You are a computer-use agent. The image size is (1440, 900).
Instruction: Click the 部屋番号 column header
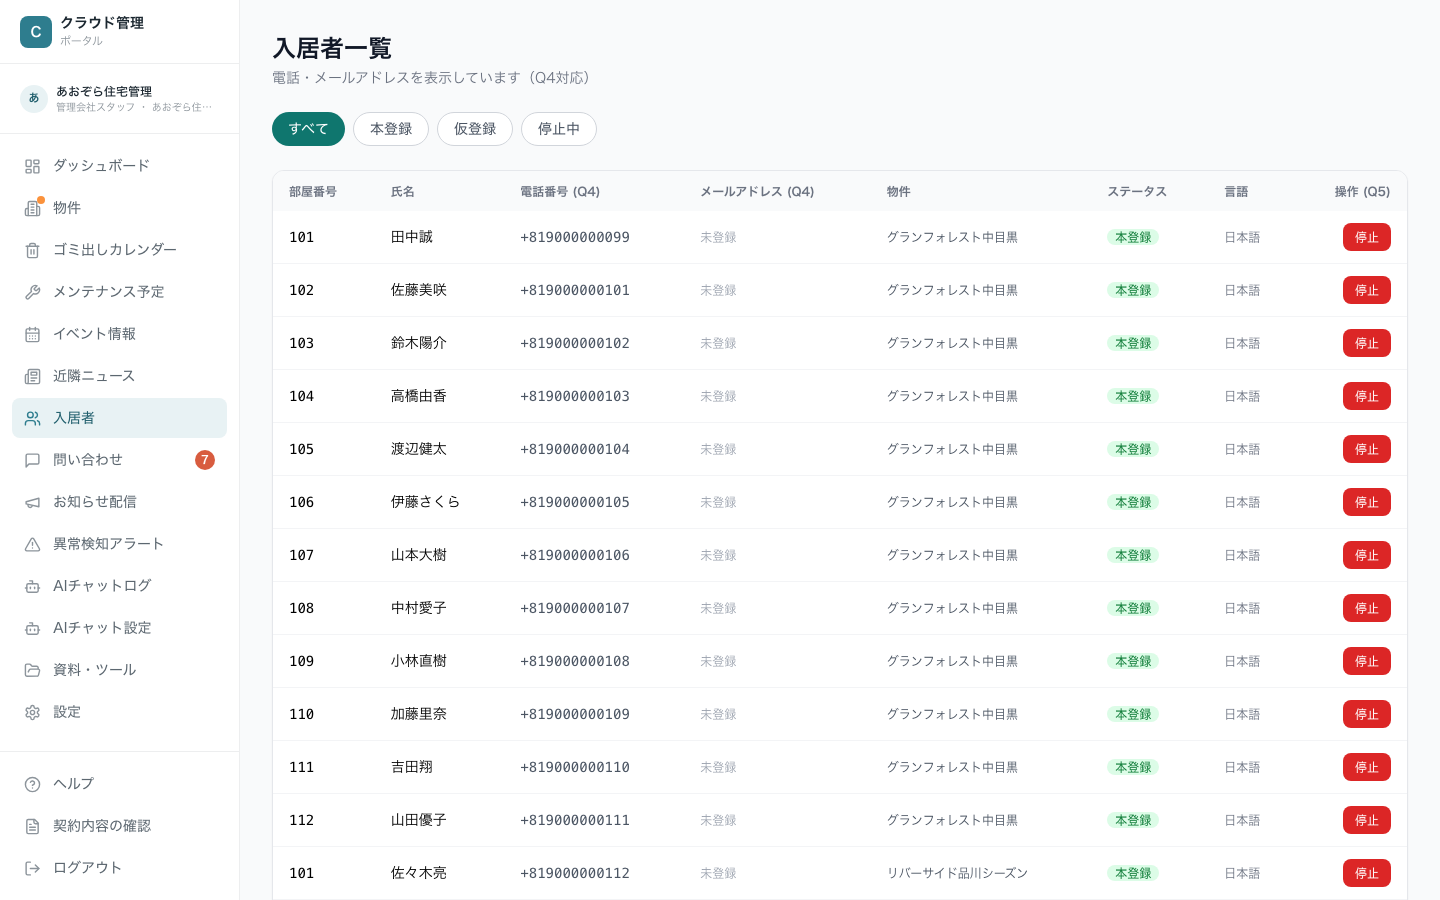[x=313, y=192]
